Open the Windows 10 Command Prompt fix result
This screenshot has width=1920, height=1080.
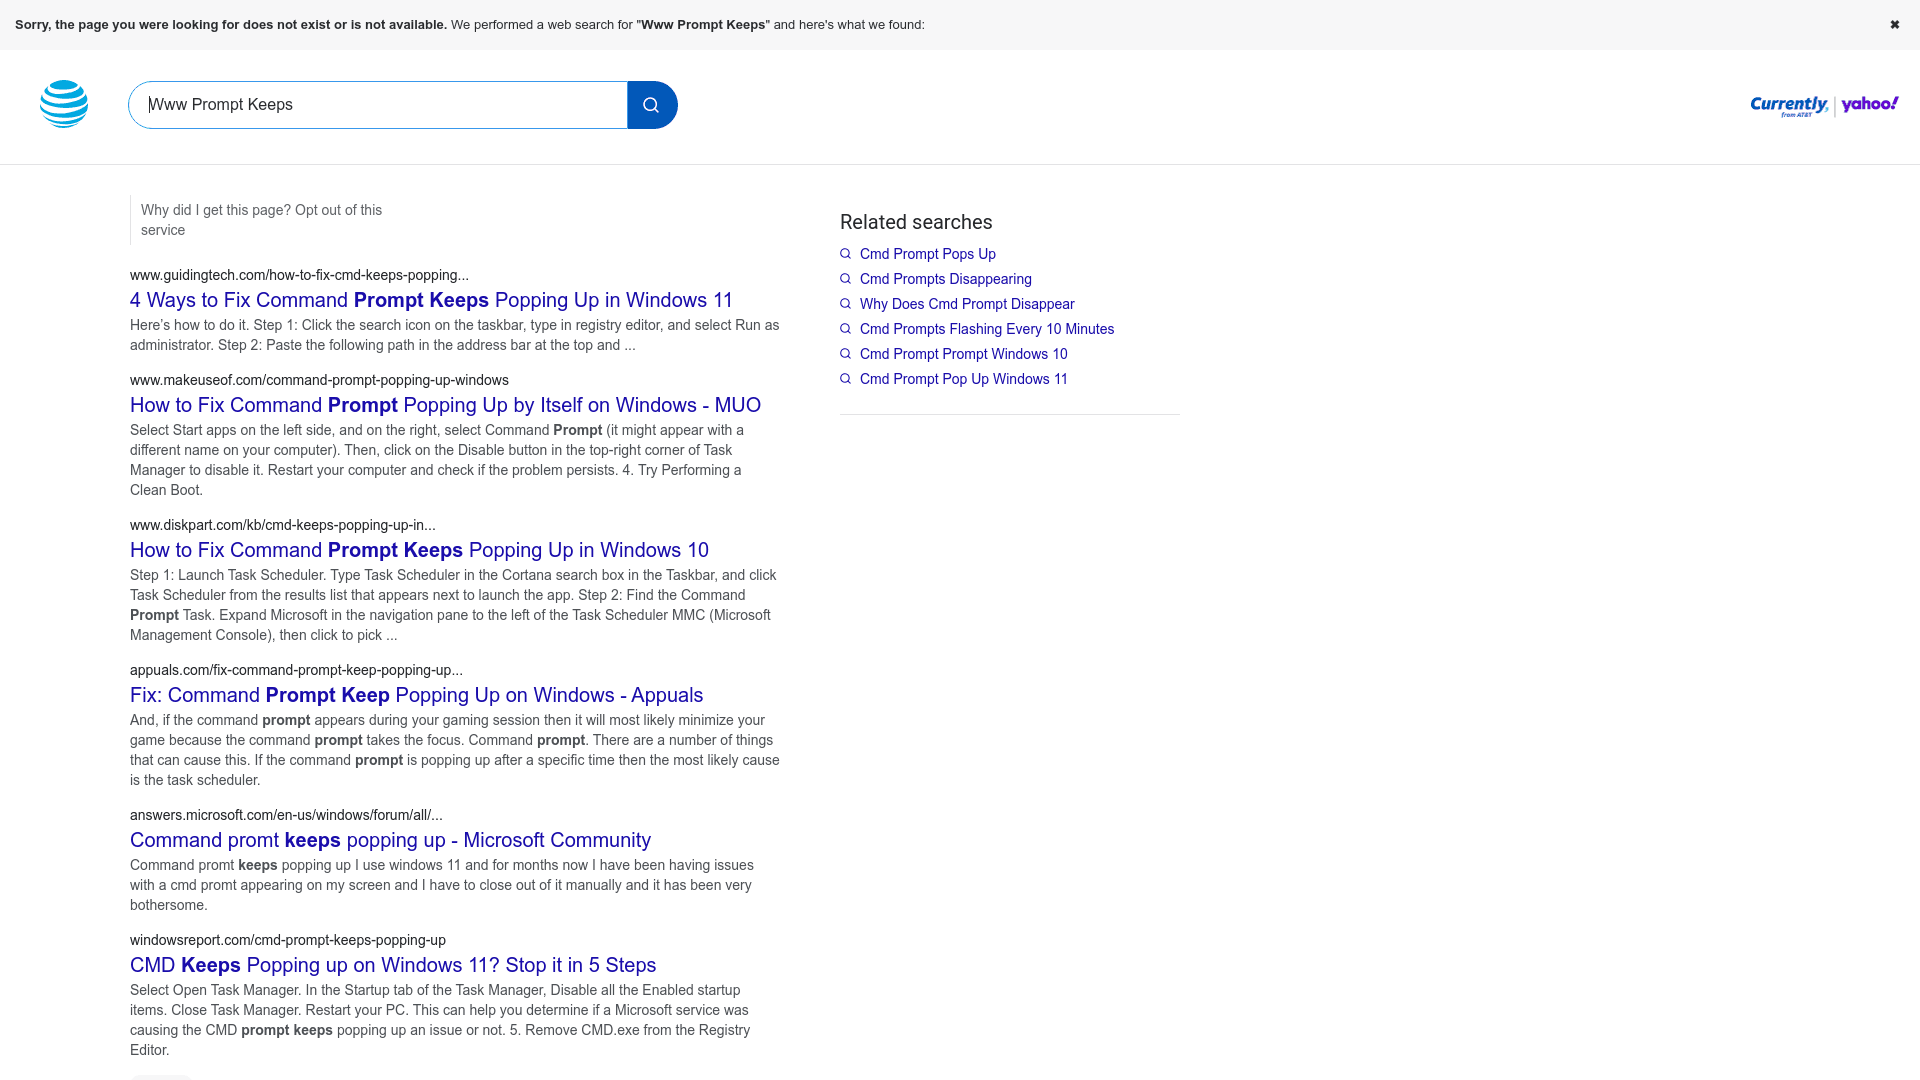click(419, 550)
